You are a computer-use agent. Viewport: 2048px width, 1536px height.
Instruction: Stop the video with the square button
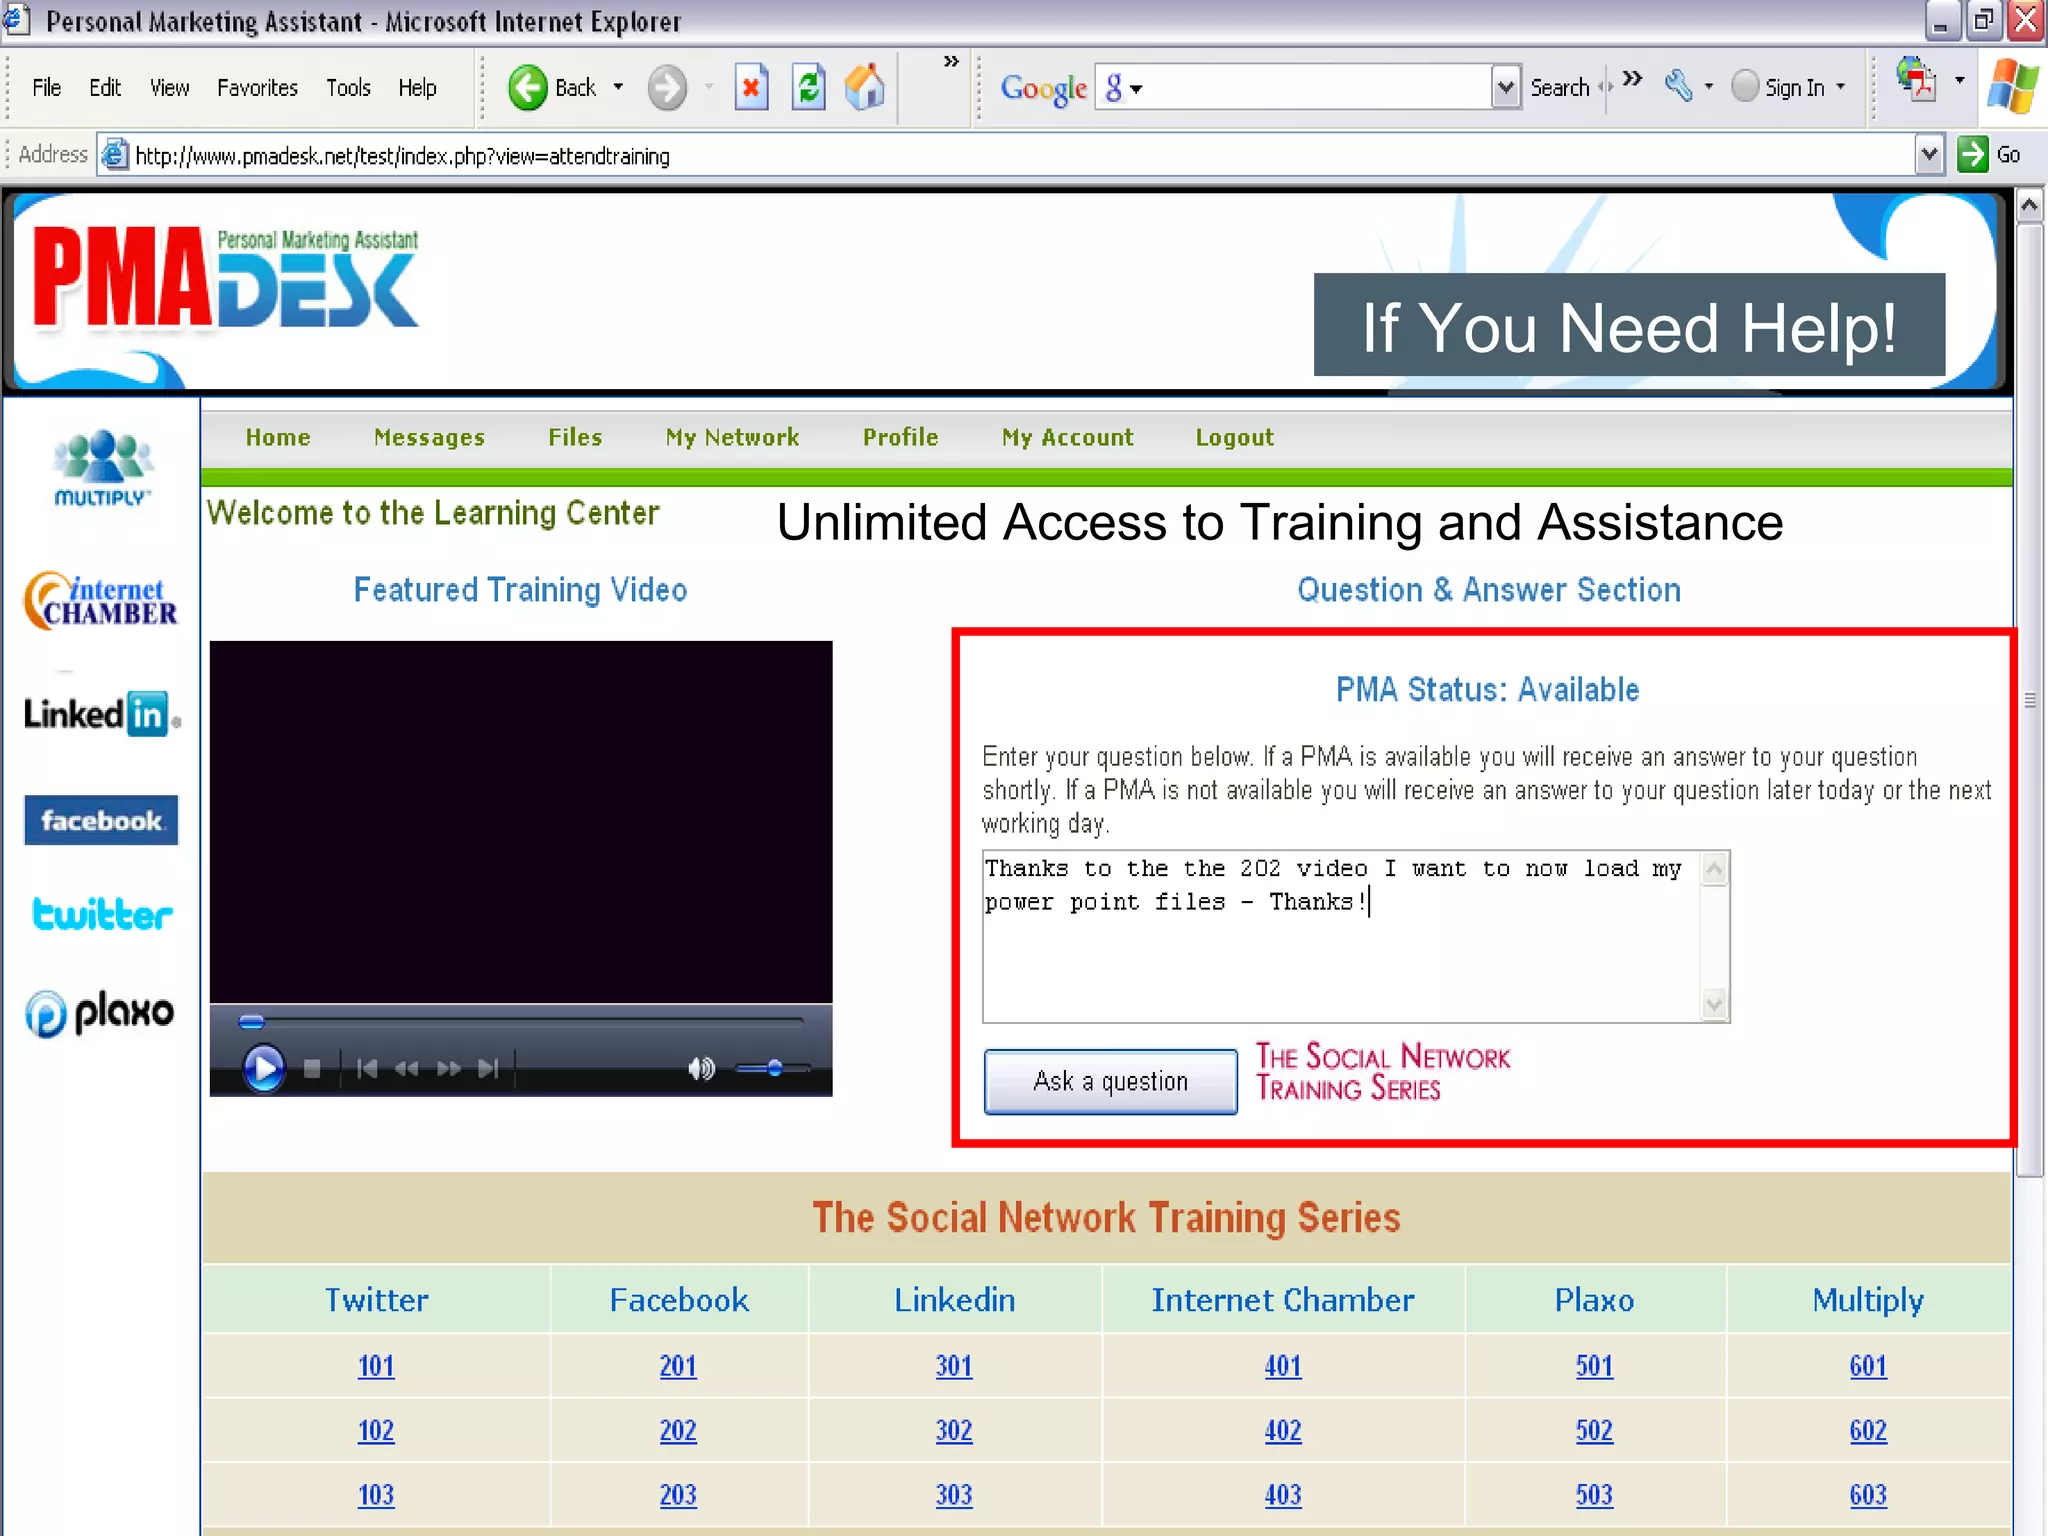click(312, 1069)
